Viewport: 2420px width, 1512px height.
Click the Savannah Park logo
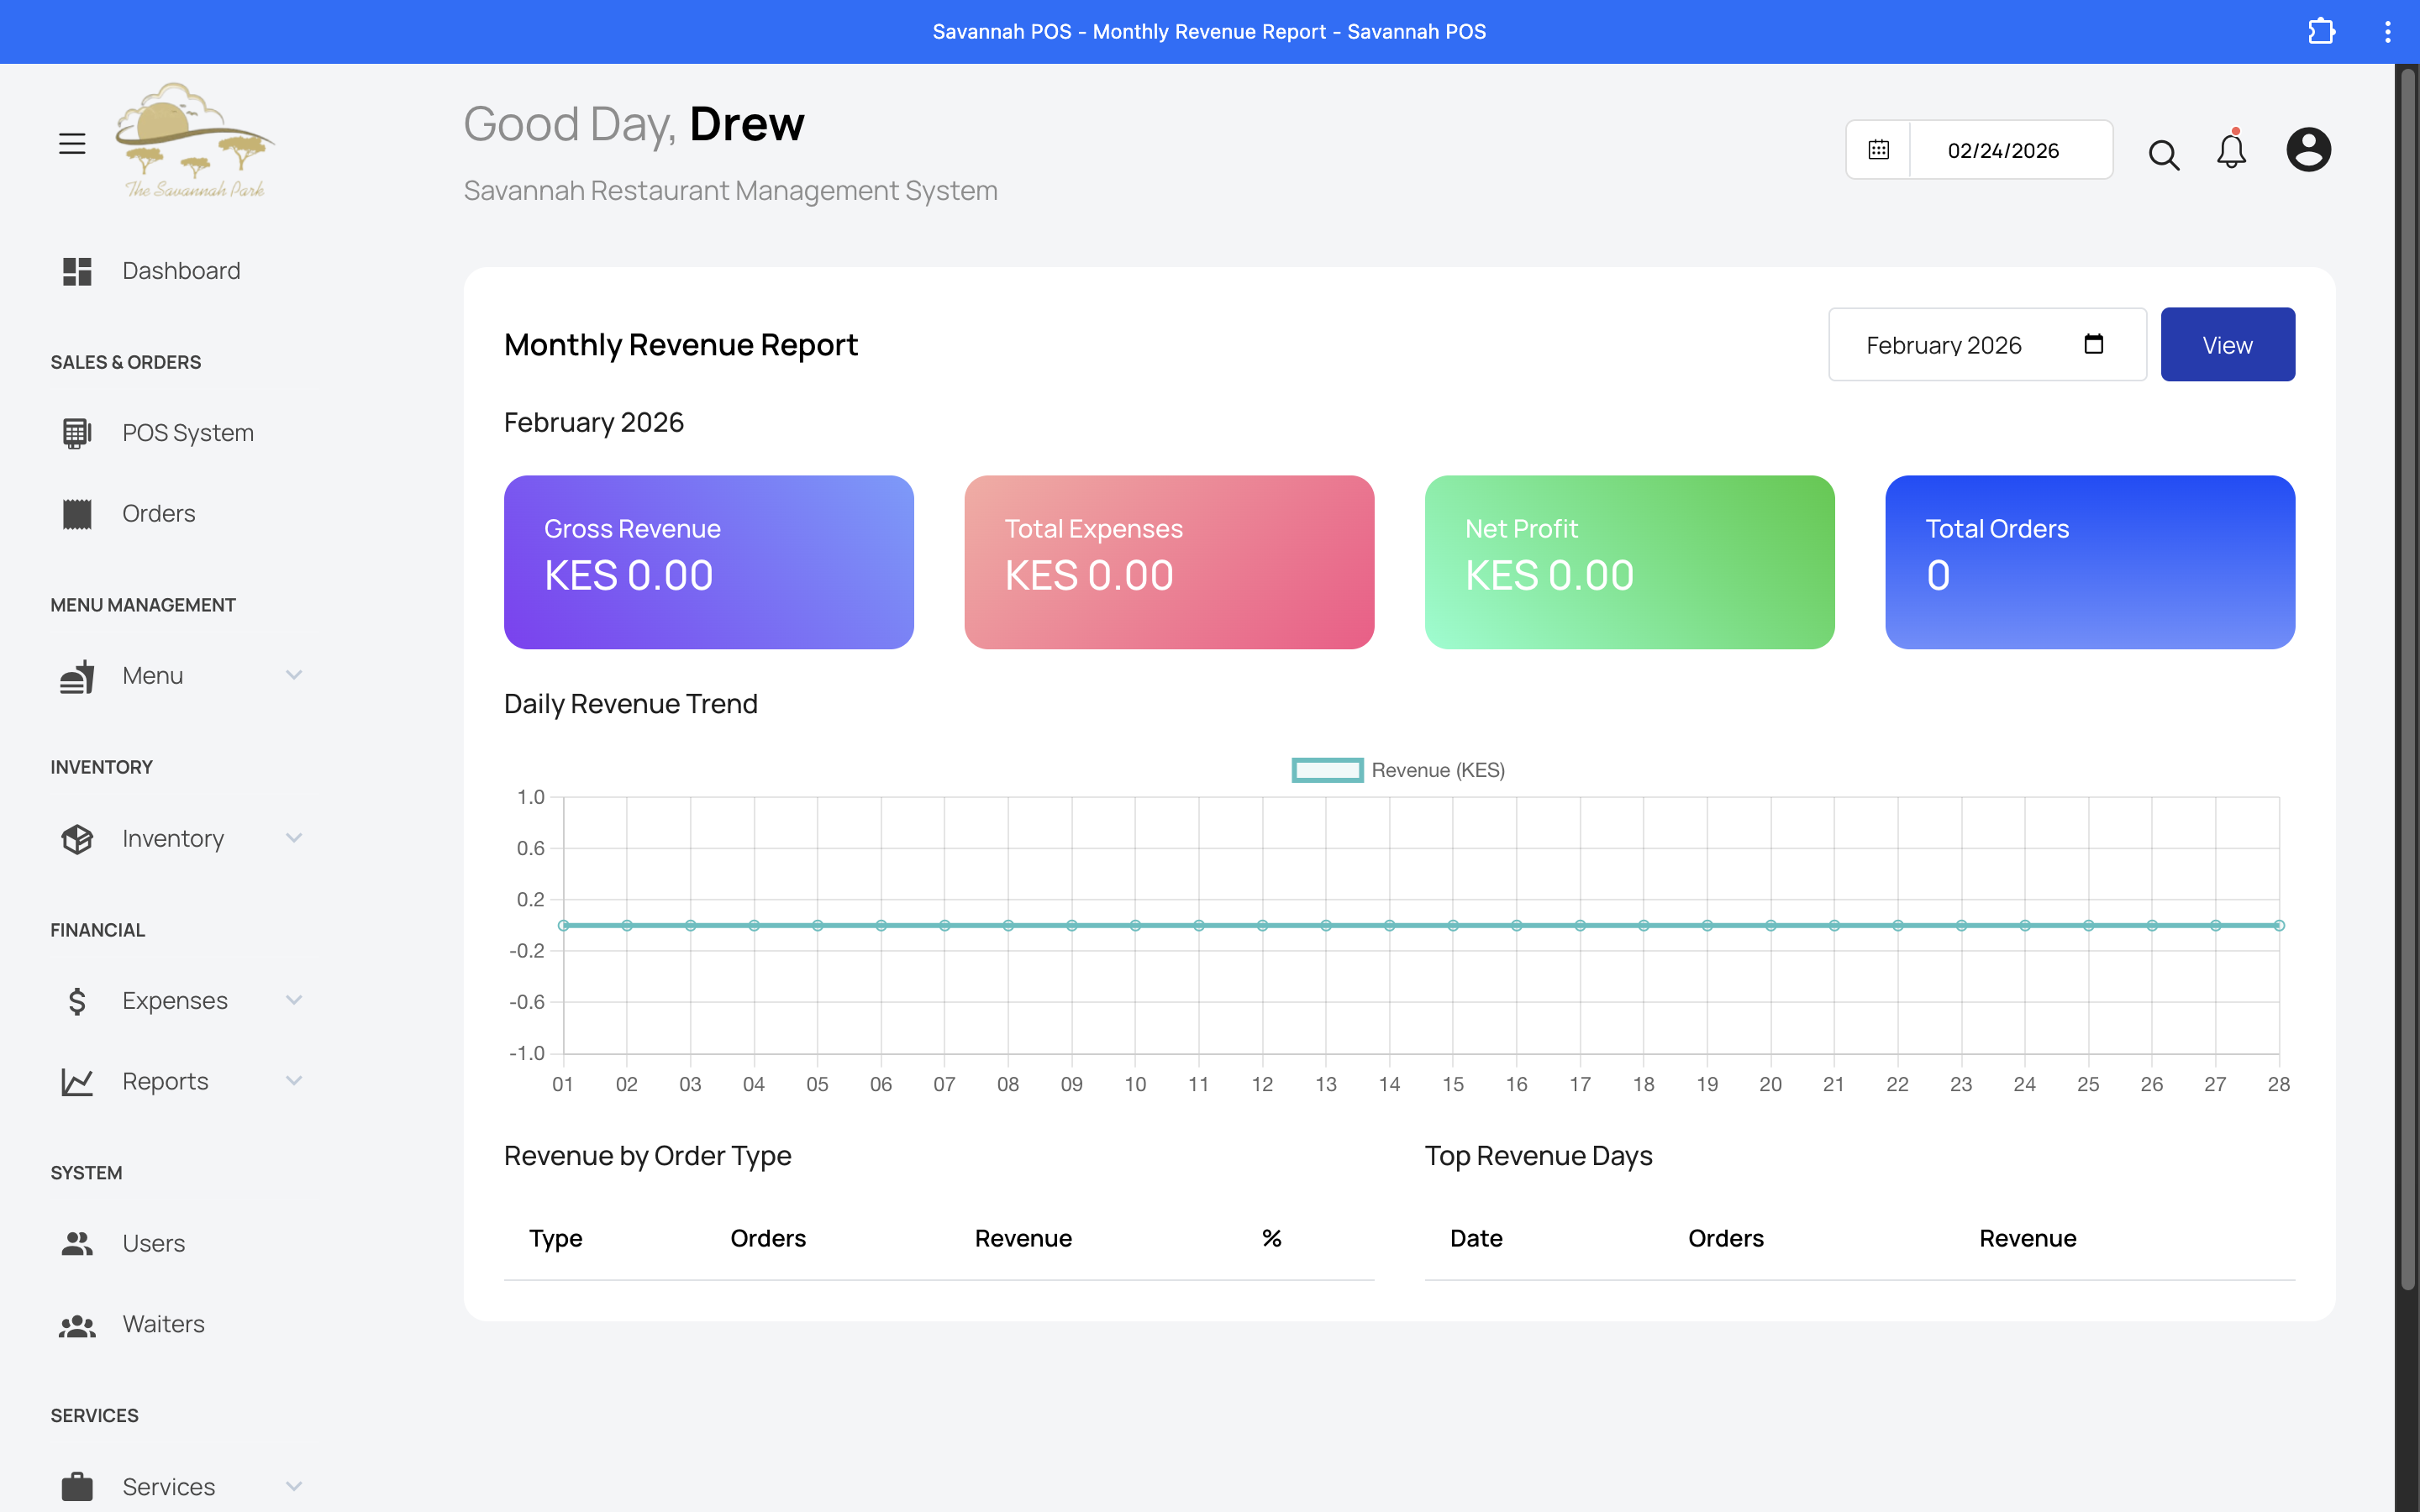194,141
